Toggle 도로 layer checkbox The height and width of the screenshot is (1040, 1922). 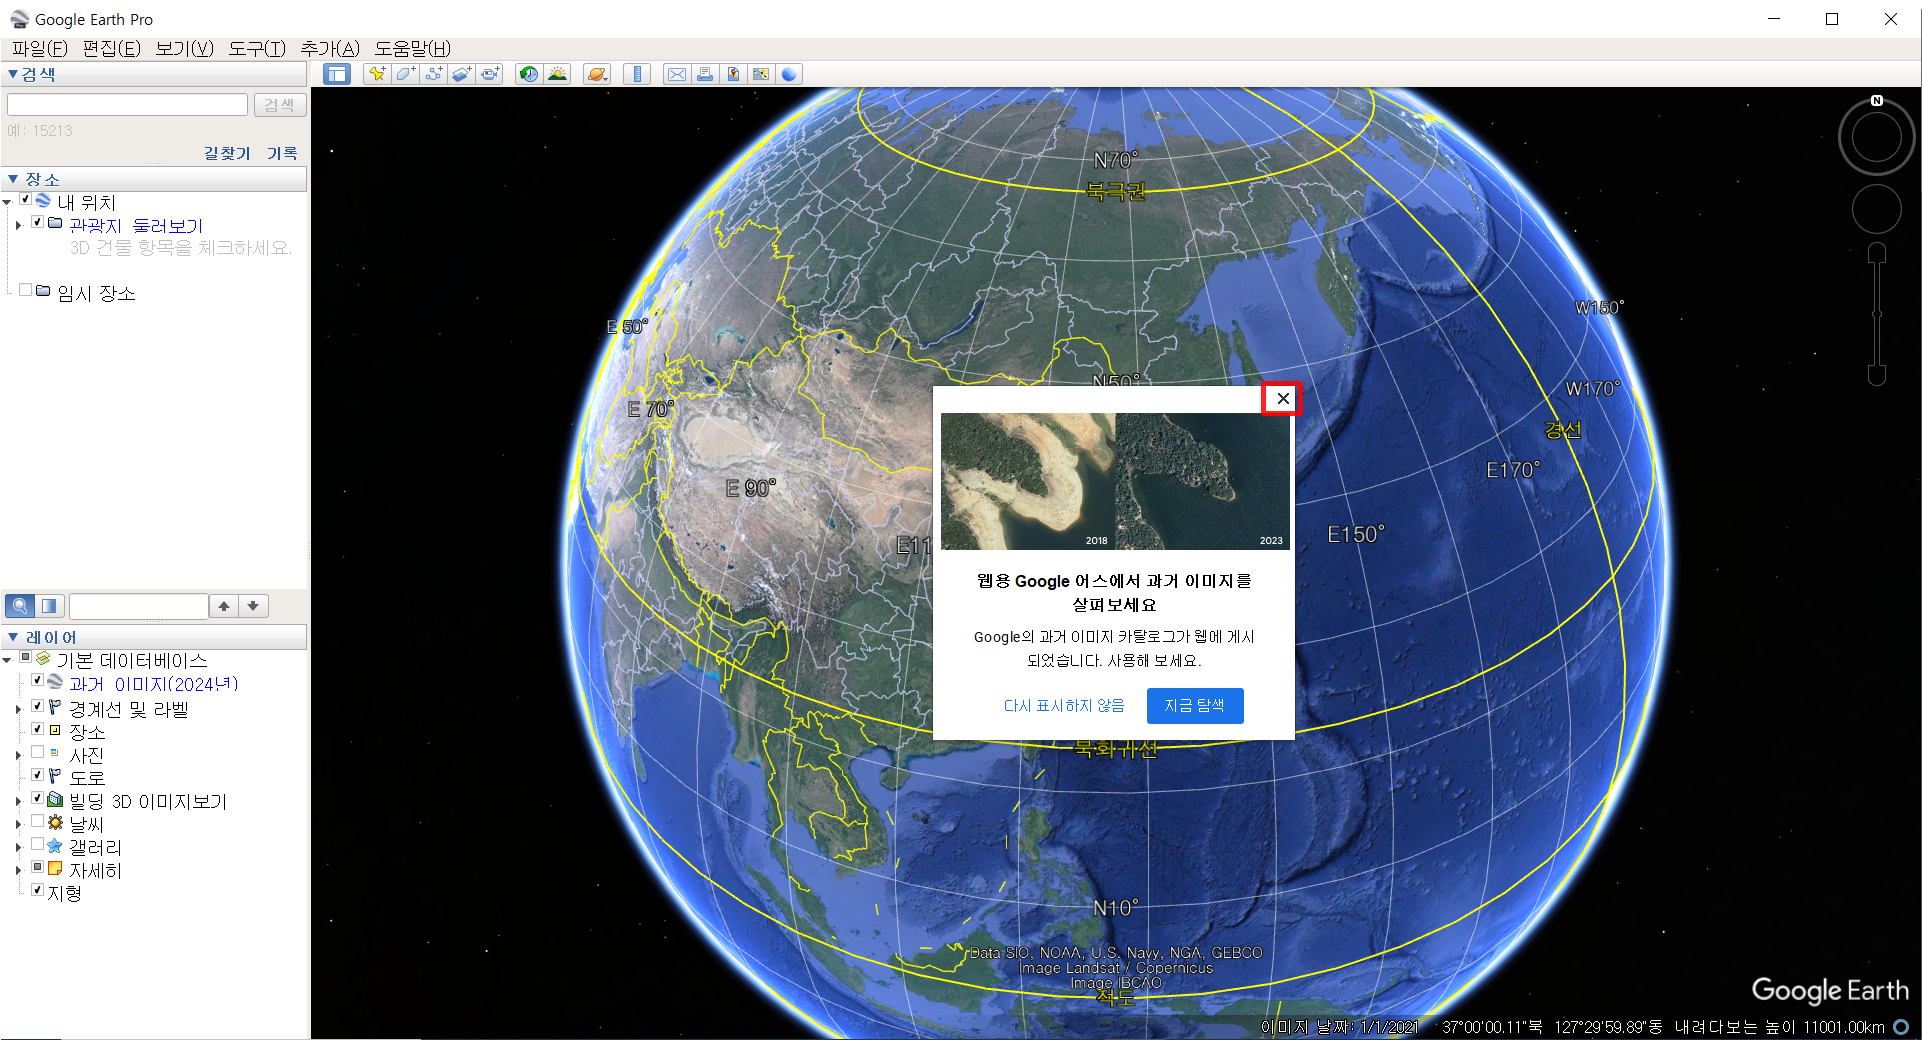[x=37, y=776]
